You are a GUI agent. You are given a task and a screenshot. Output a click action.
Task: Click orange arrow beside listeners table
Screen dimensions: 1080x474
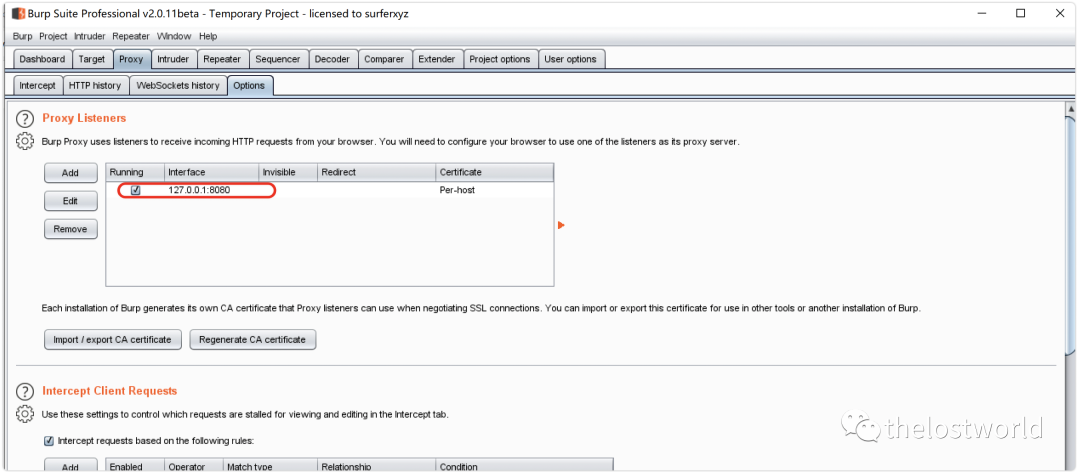click(x=561, y=225)
